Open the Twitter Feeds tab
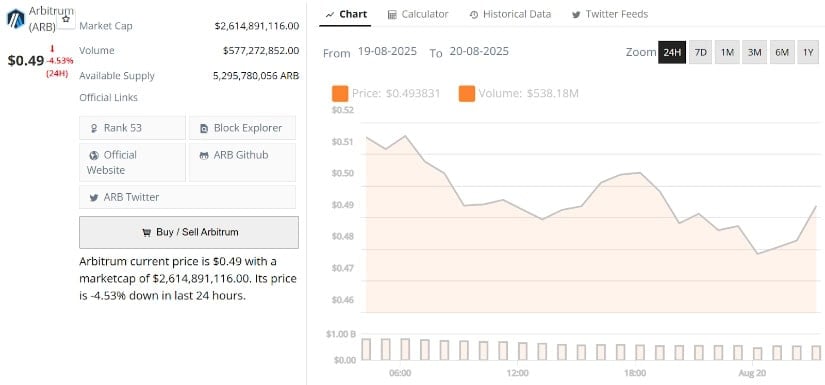Screen dimensions: 825x385 (610, 14)
